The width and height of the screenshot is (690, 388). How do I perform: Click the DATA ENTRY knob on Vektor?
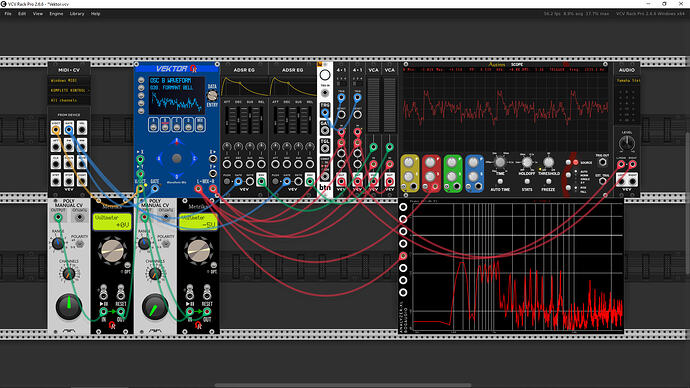[x=213, y=95]
